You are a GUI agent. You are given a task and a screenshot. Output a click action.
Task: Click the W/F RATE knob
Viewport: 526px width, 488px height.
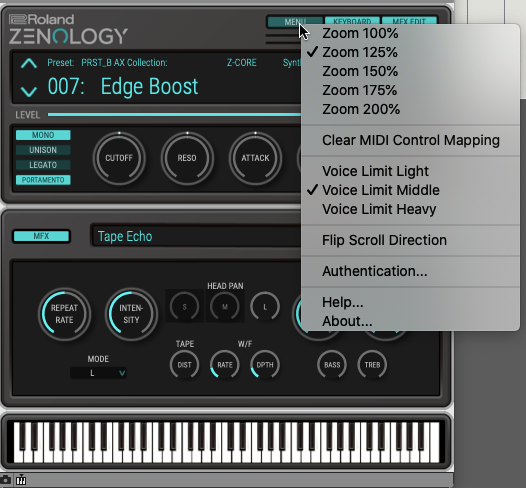(225, 365)
